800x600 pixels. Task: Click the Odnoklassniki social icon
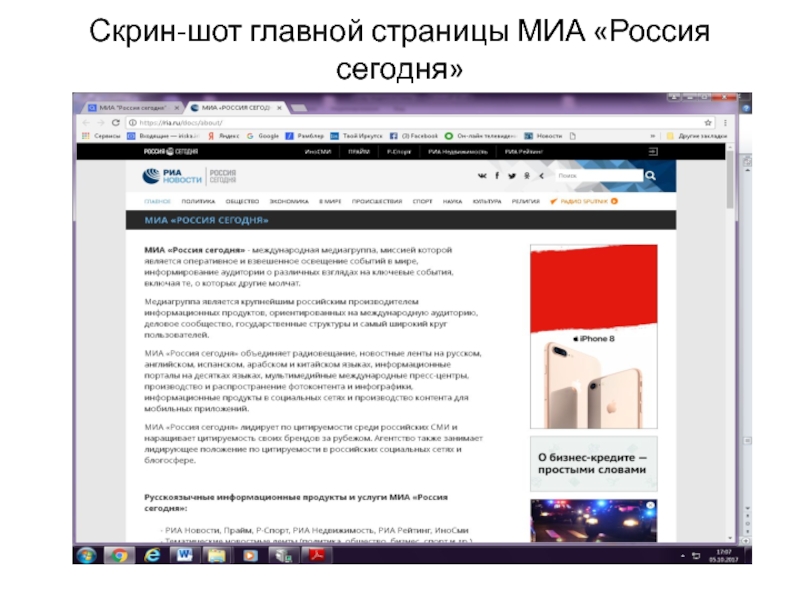click(526, 175)
